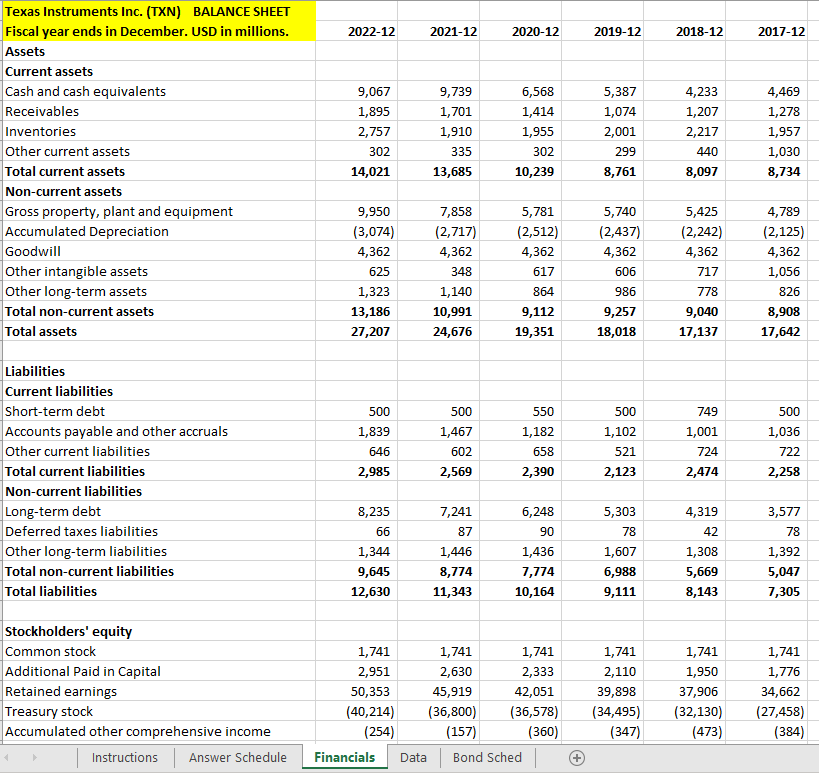Click the Total assets value for 2022-12
The height and width of the screenshot is (773, 819).
coord(370,331)
